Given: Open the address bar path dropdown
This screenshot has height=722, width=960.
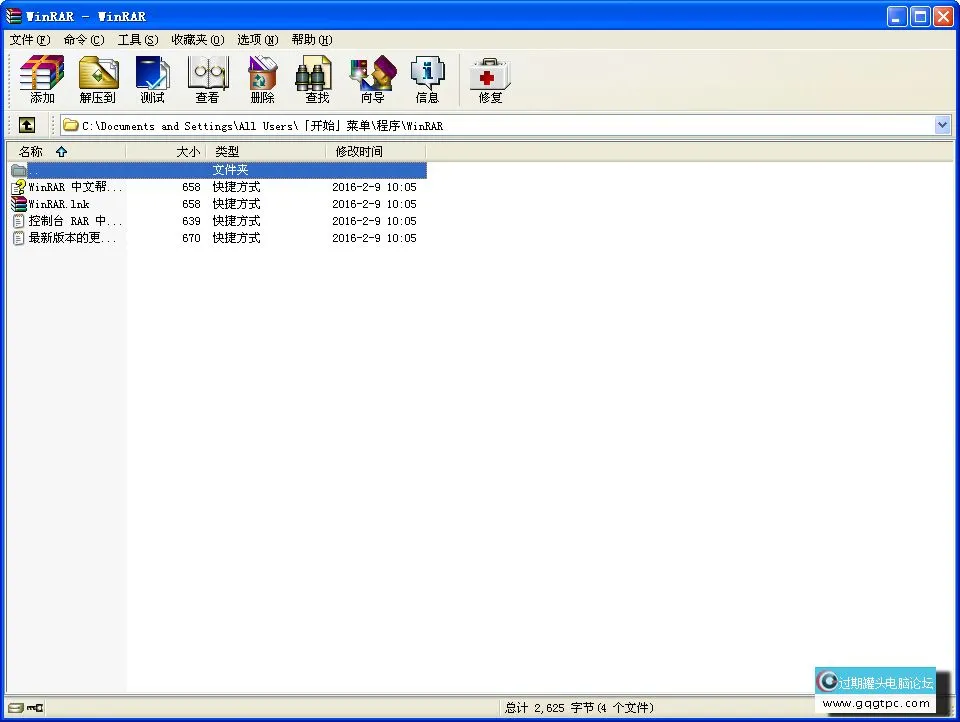Looking at the screenshot, I should coord(941,124).
